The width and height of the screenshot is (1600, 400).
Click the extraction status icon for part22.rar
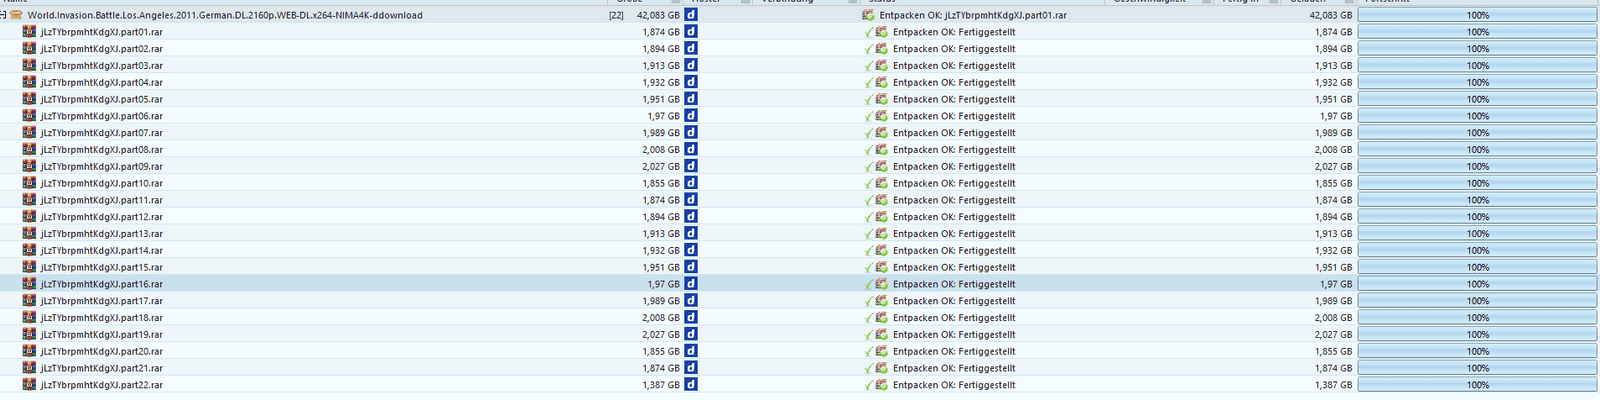pyautogui.click(x=882, y=385)
